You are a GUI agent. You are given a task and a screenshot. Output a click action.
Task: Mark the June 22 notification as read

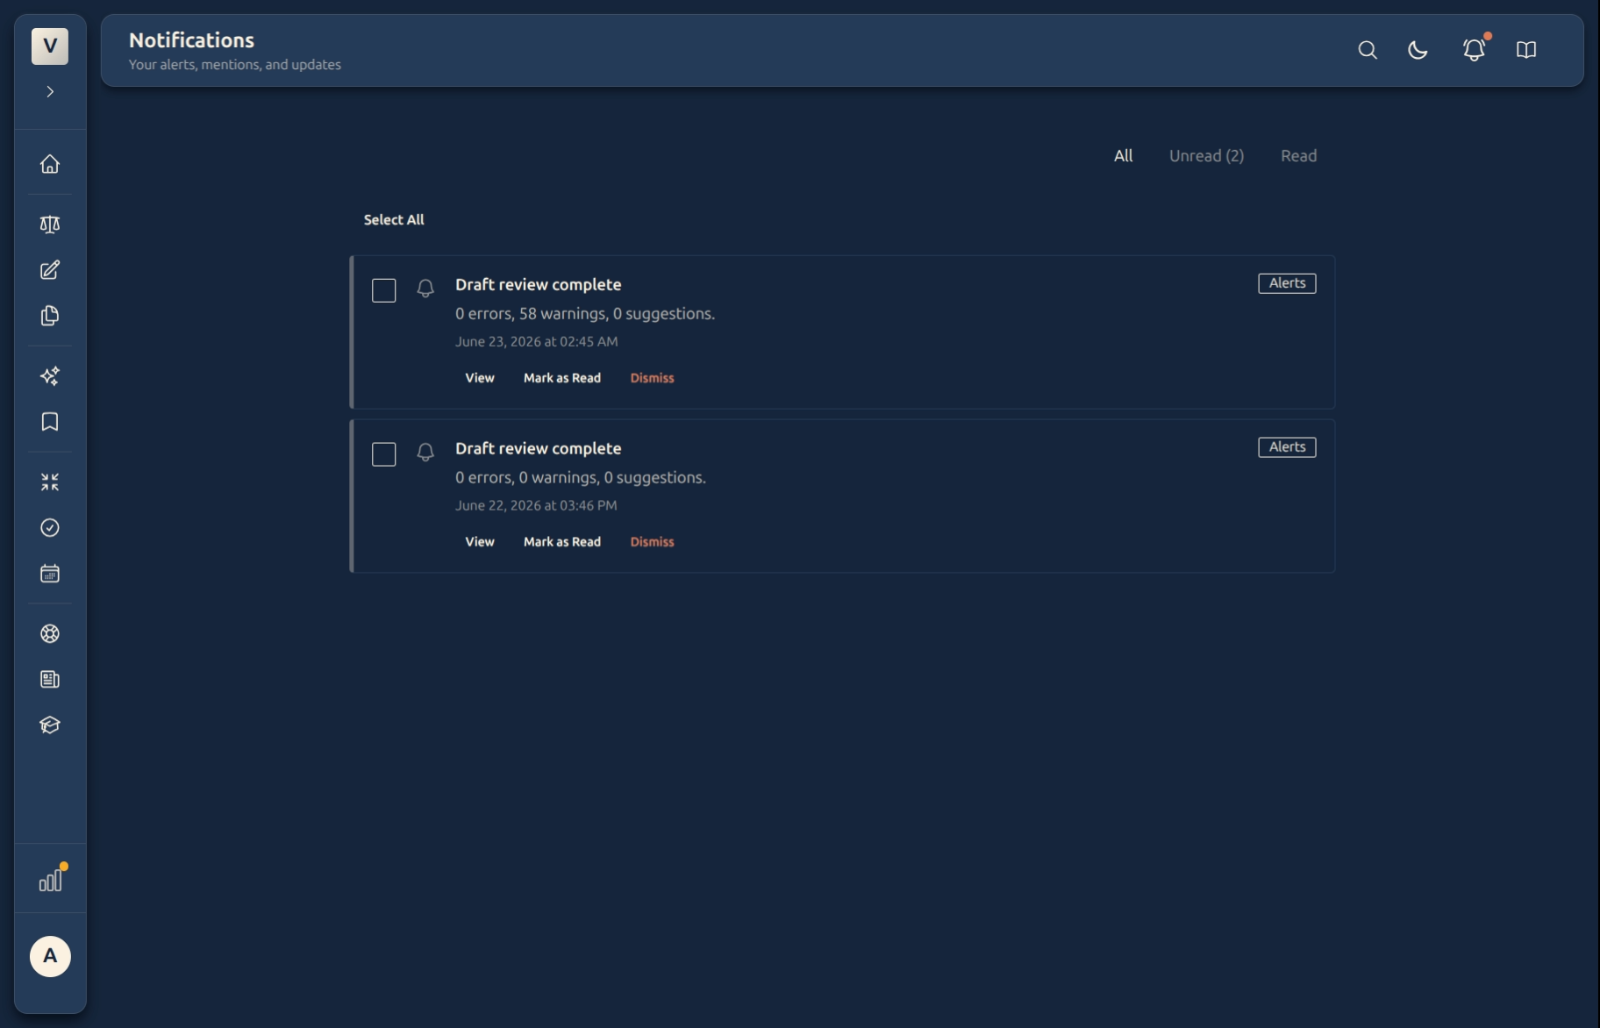coord(562,542)
